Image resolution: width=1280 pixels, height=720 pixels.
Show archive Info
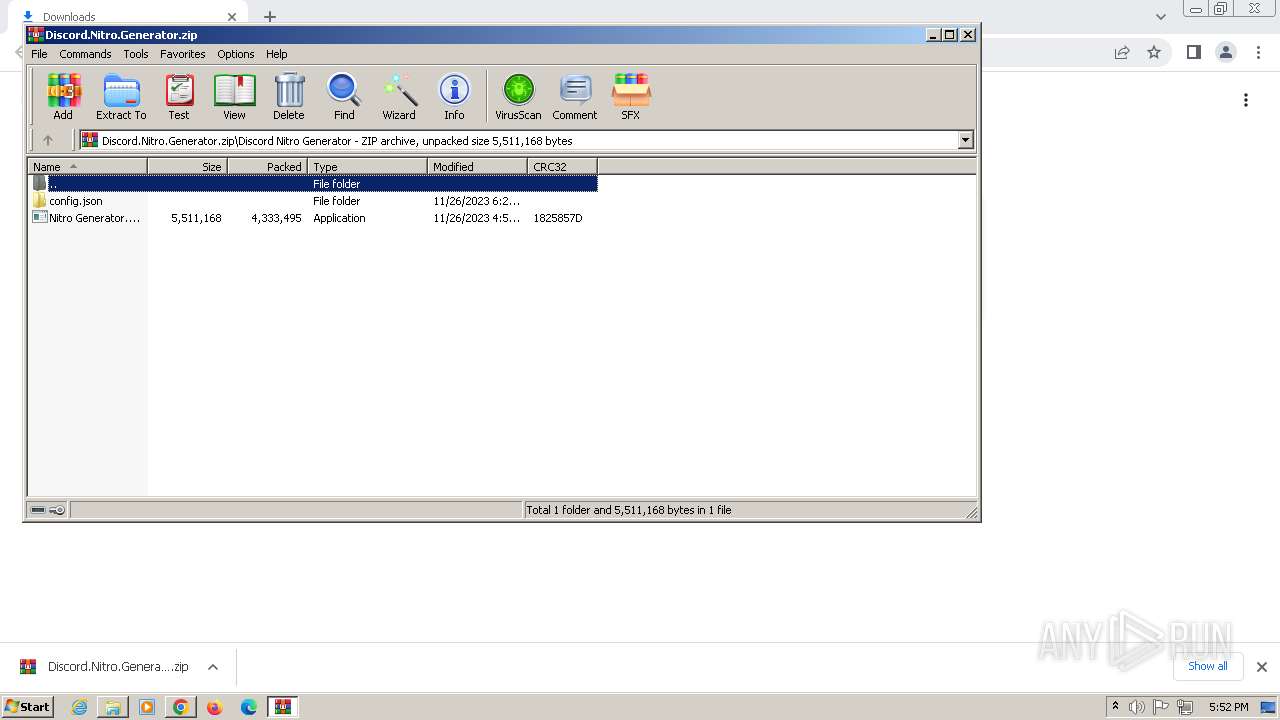click(x=454, y=97)
